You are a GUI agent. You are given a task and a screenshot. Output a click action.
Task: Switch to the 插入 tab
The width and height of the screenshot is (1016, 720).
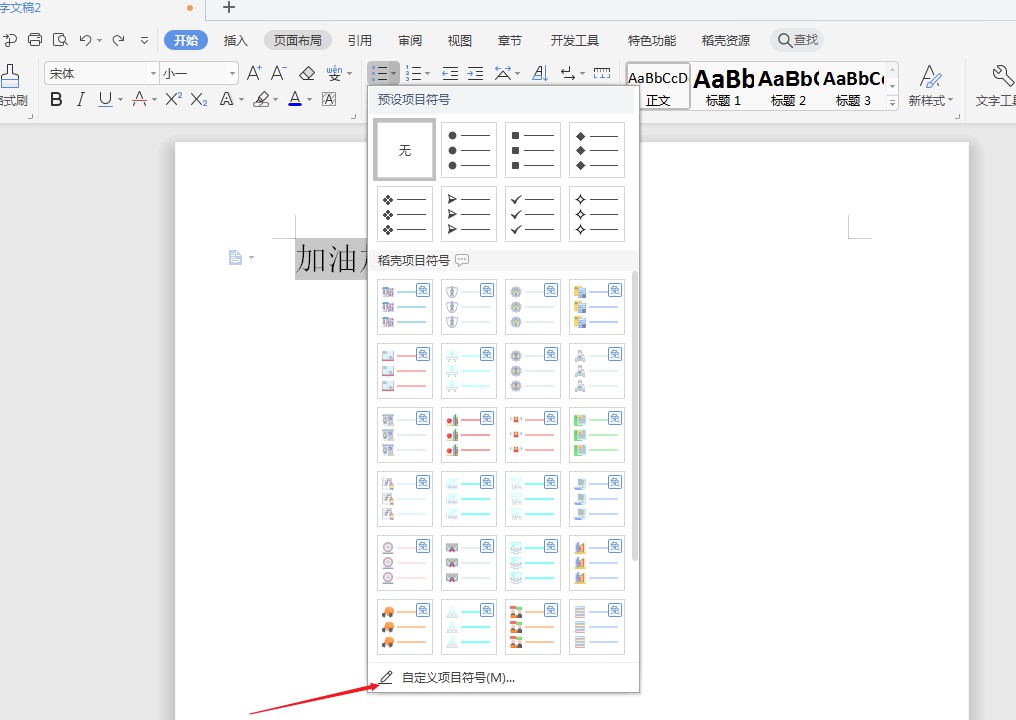(235, 40)
